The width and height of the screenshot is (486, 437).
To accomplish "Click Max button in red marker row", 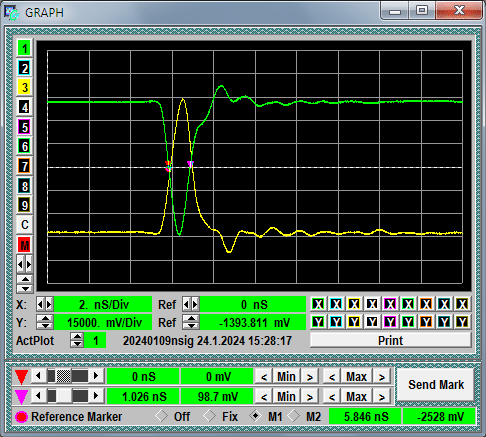I will [x=356, y=377].
